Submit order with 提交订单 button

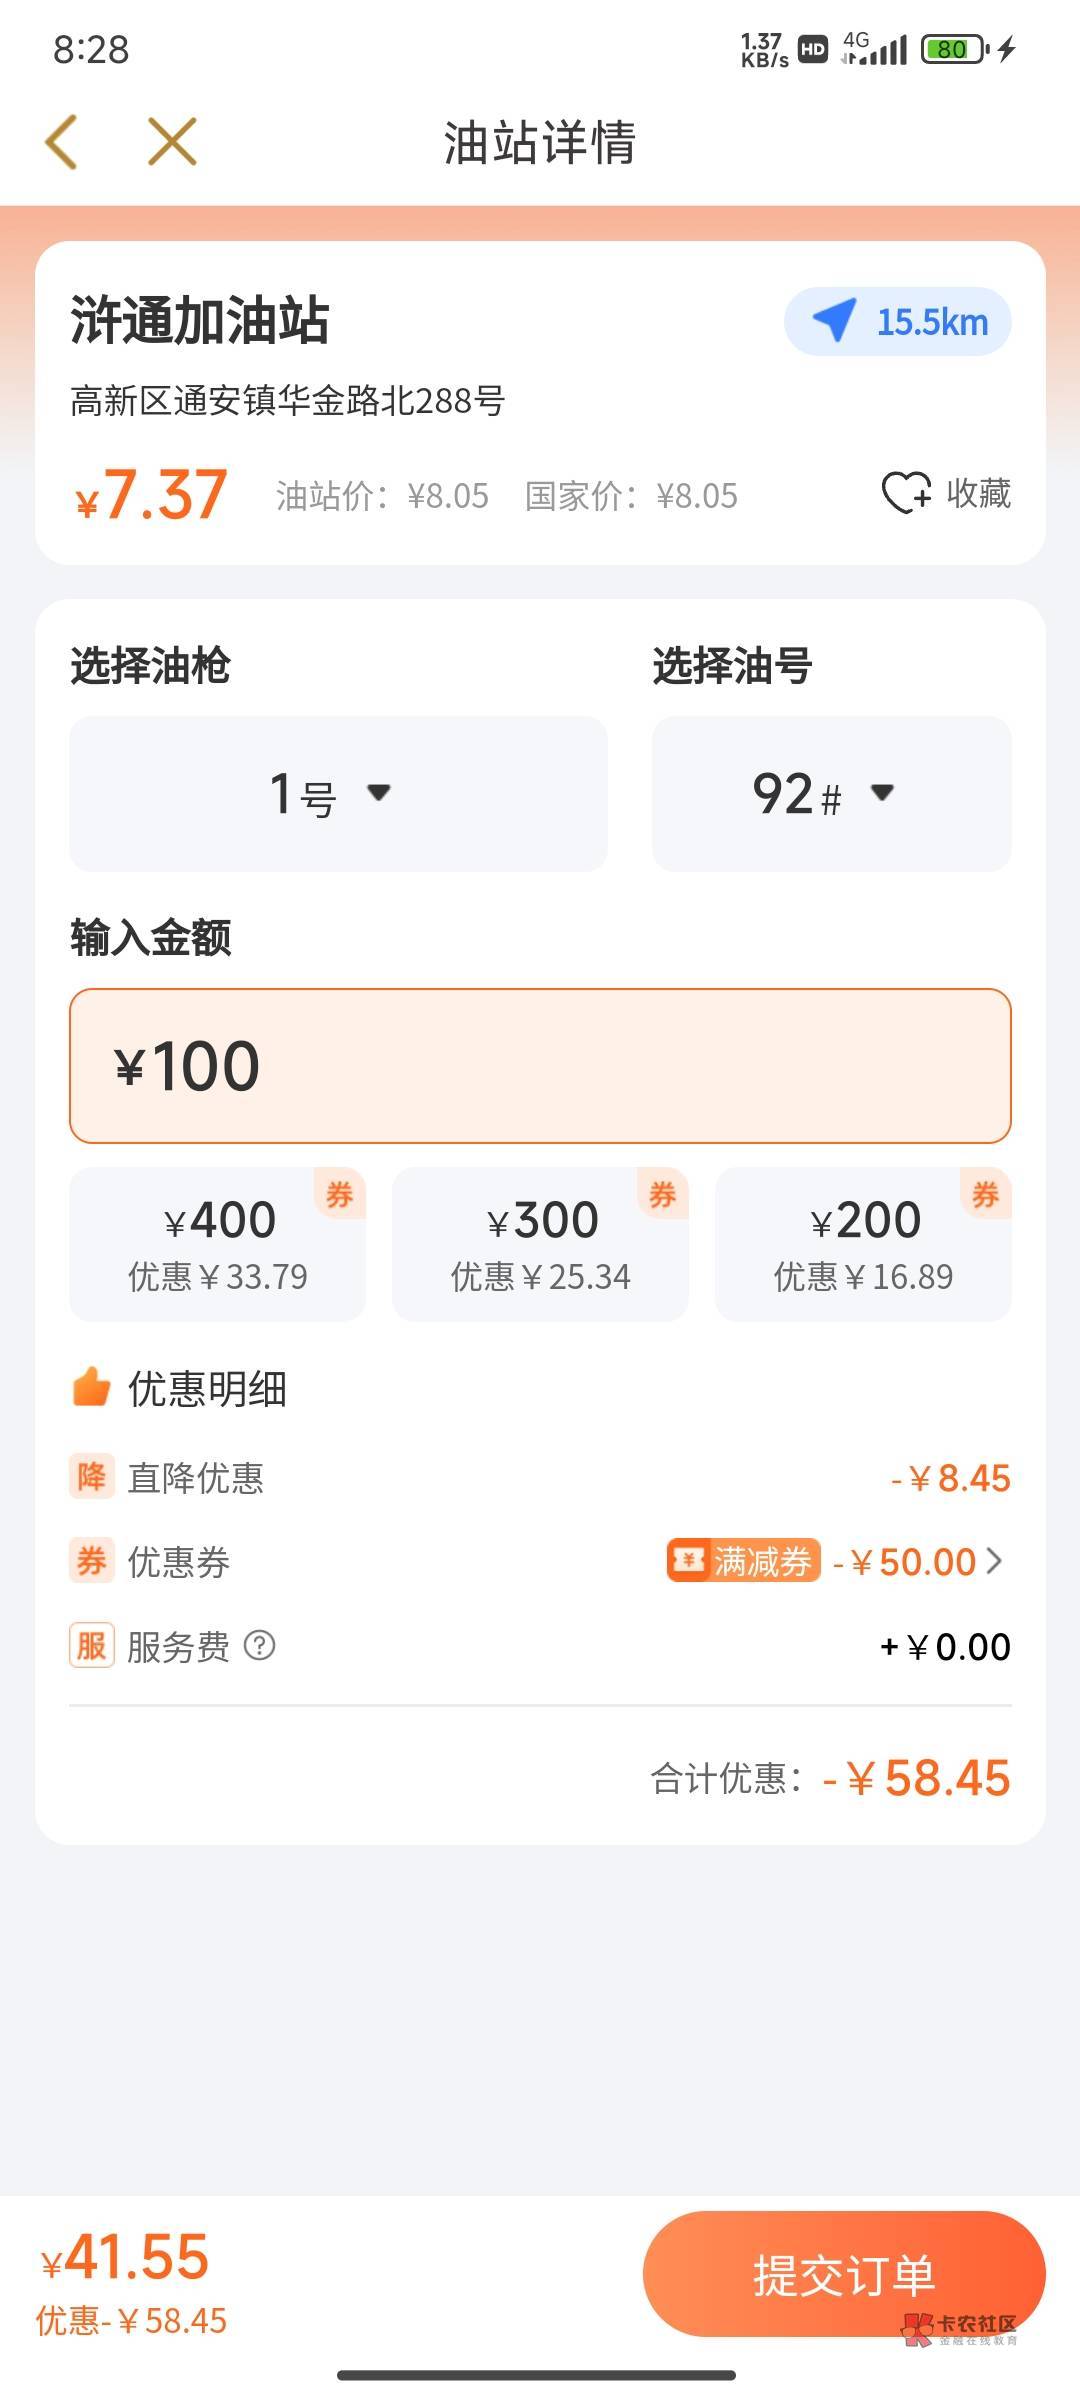[x=844, y=2274]
